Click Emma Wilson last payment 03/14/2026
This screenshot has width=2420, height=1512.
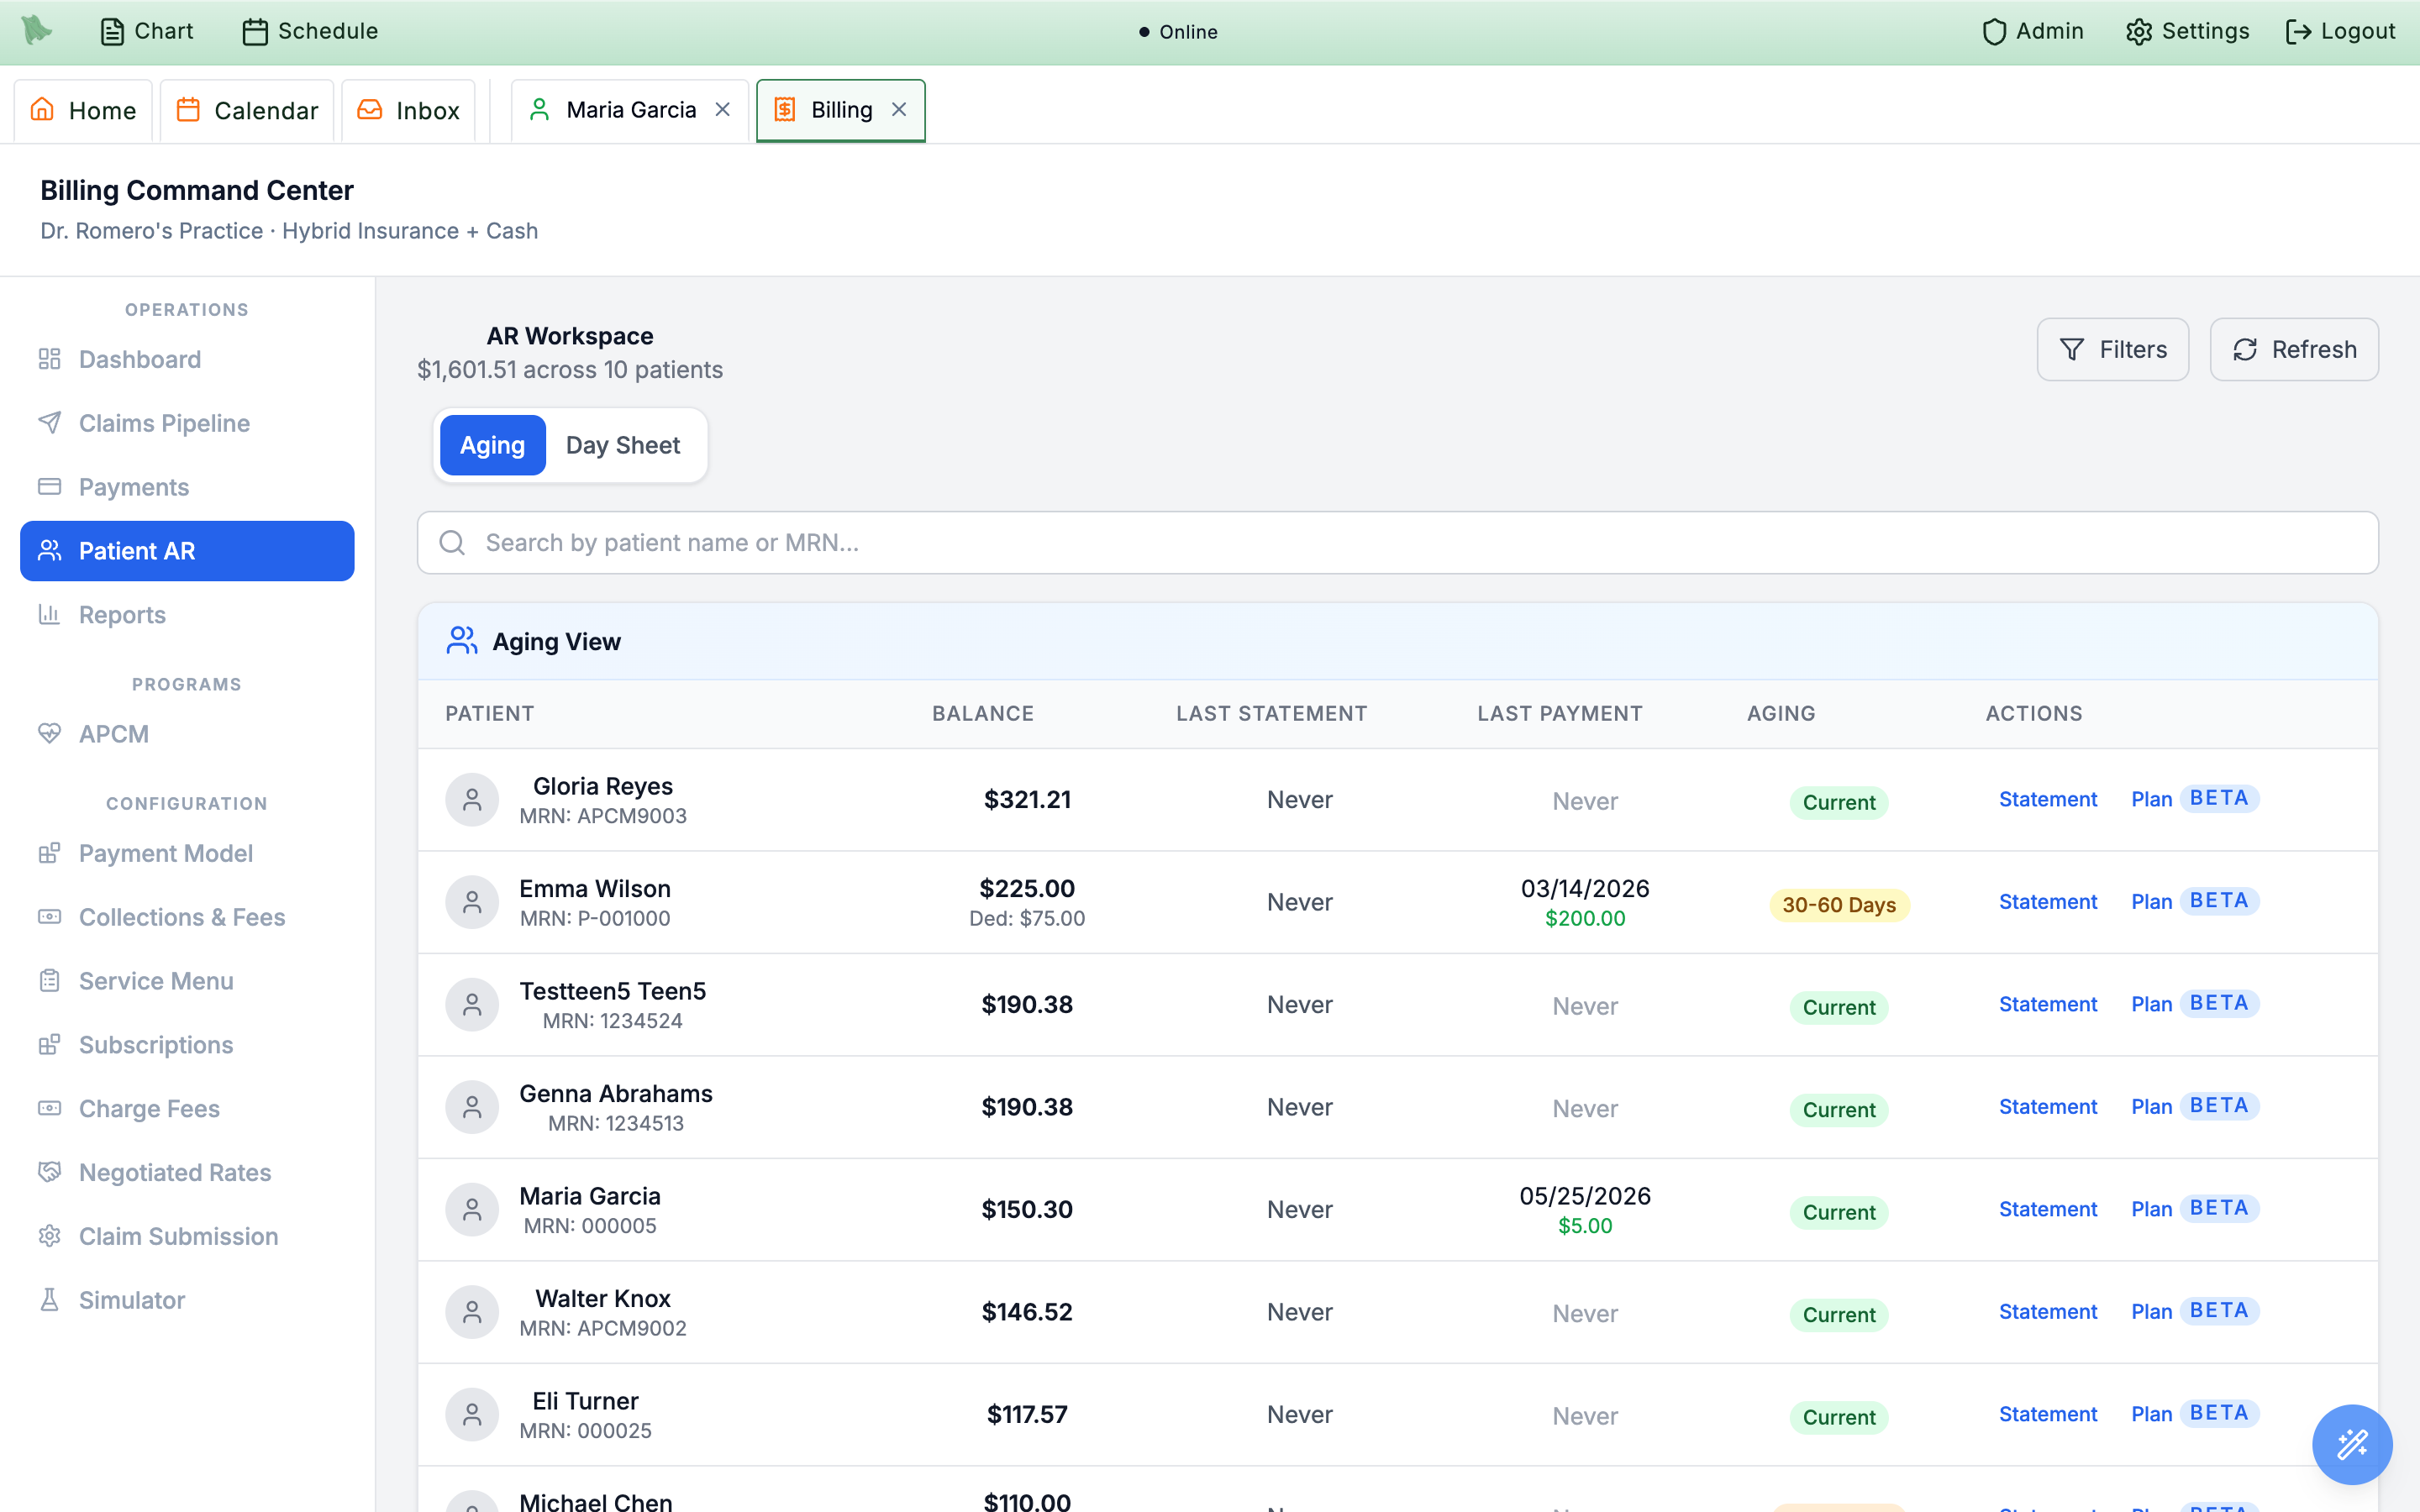(1585, 889)
